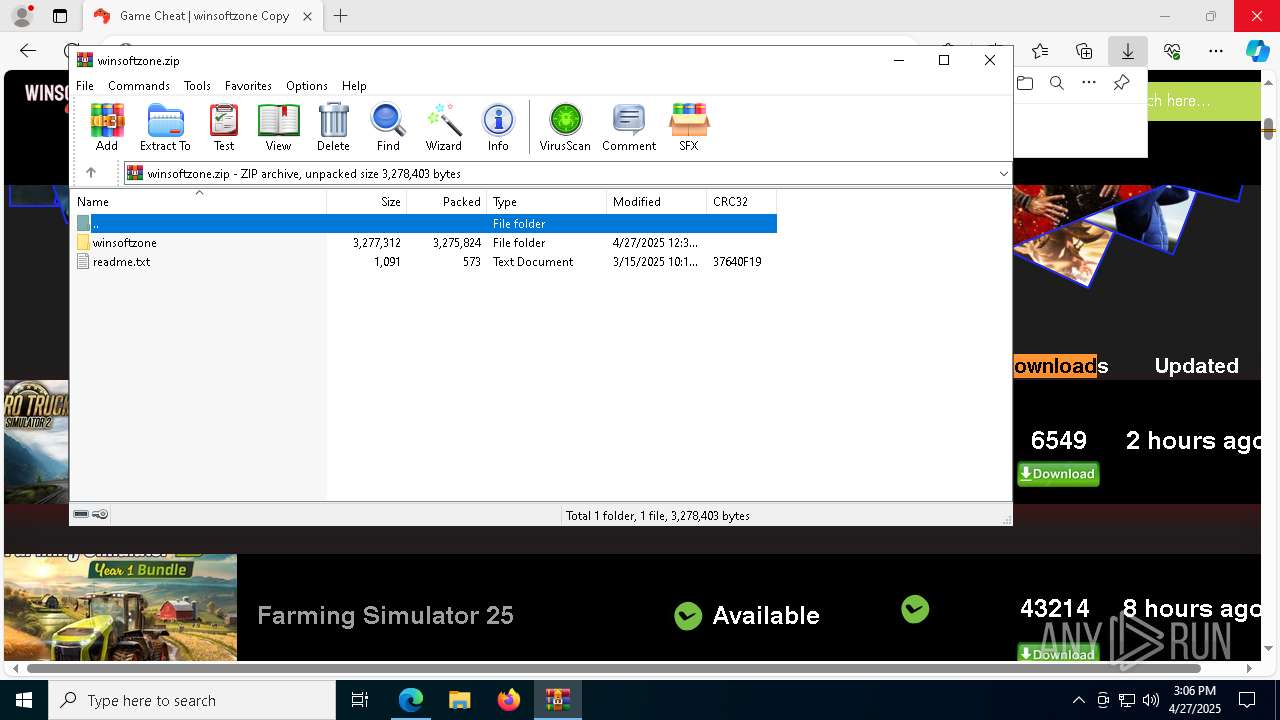Click the SFX toolbar icon
Viewport: 1280px width, 720px height.
pyautogui.click(x=689, y=127)
